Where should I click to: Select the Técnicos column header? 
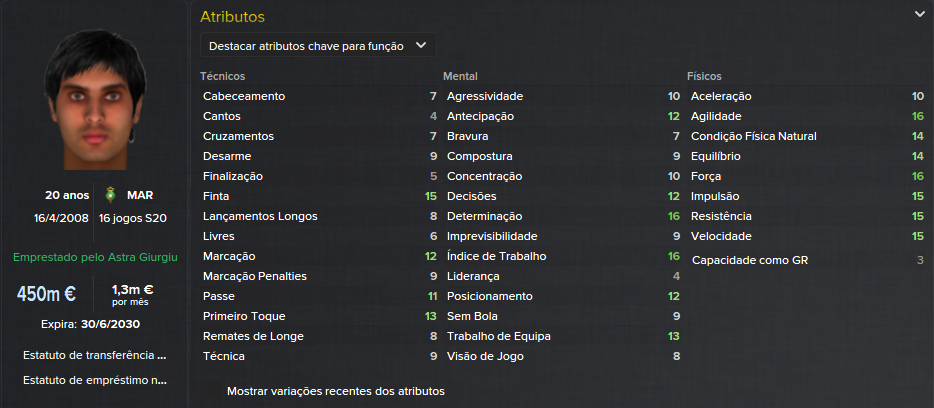click(222, 76)
